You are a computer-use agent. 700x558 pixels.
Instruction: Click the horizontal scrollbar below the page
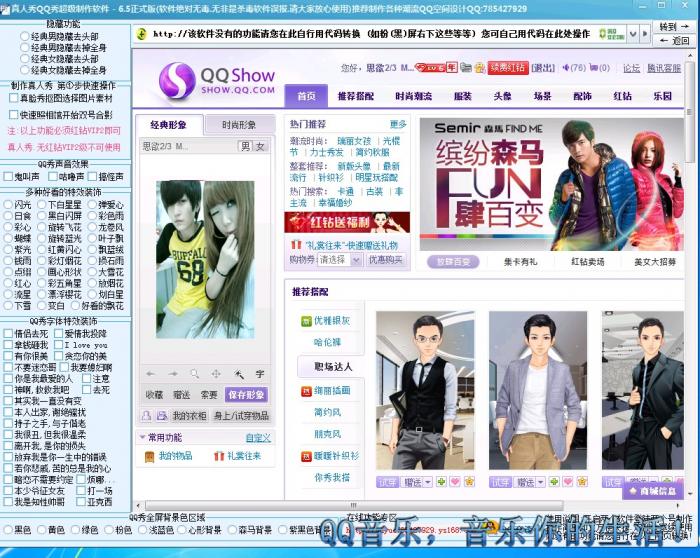tap(354, 505)
